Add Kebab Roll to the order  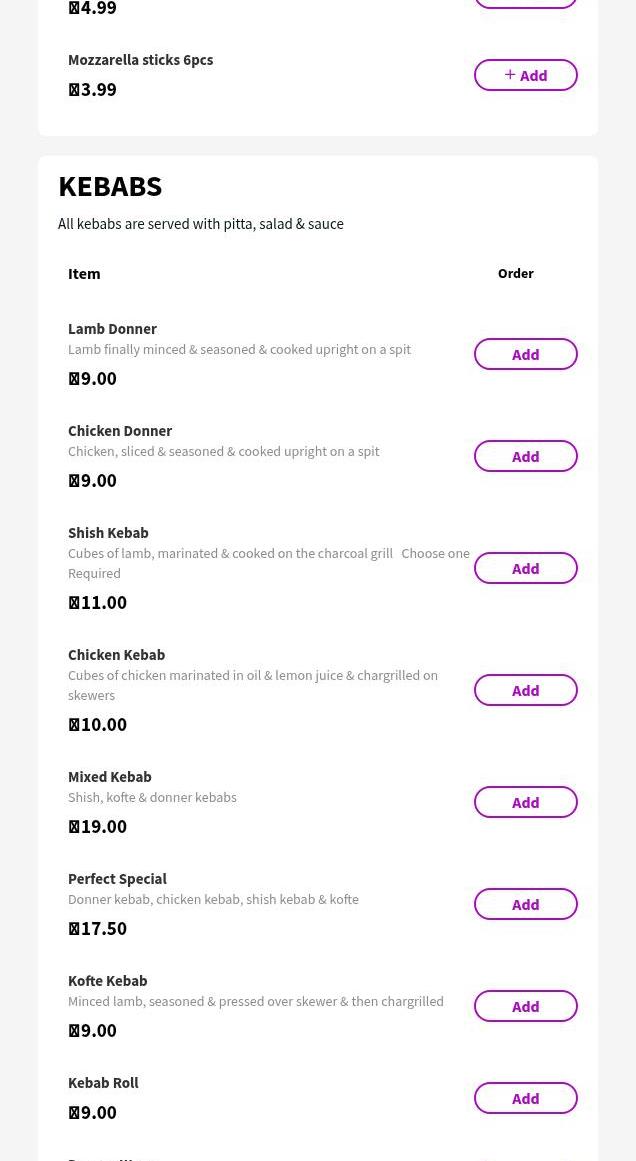tap(525, 1097)
